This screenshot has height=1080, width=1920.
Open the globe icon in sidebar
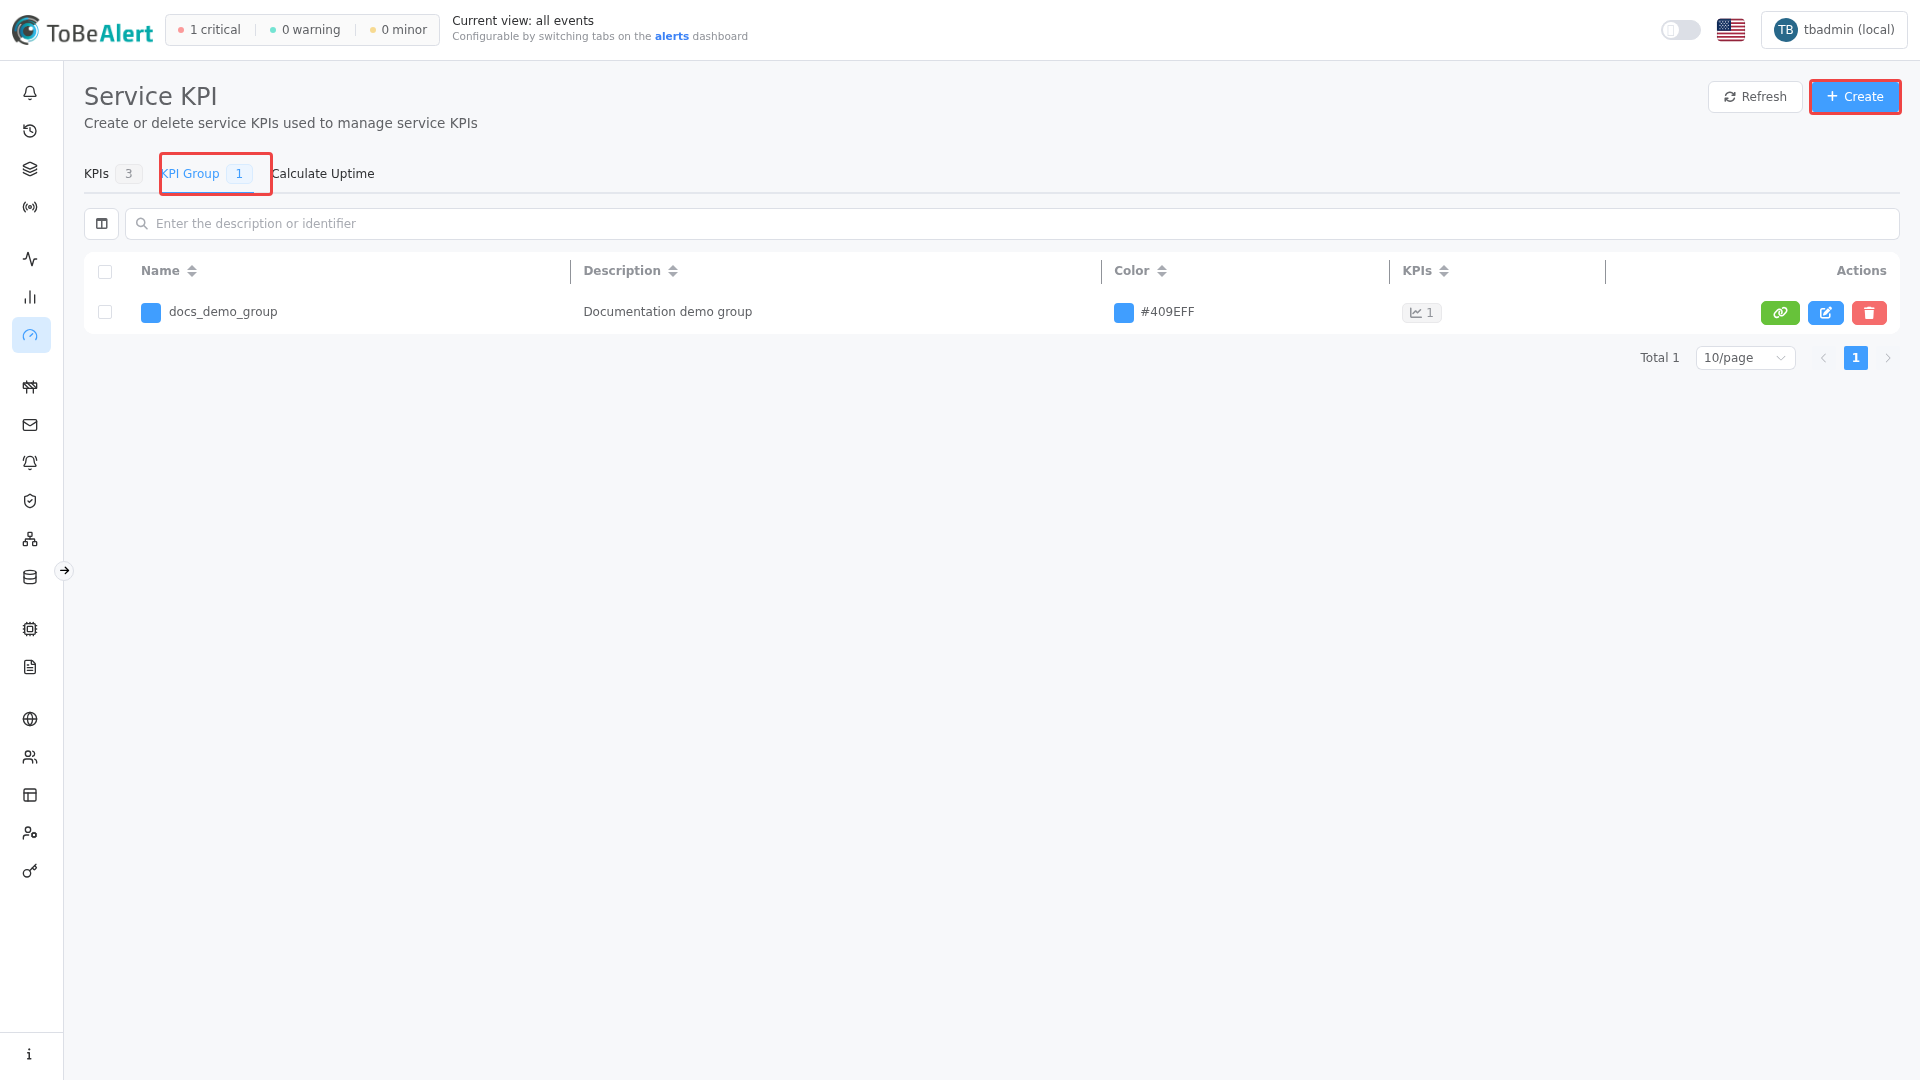30,719
